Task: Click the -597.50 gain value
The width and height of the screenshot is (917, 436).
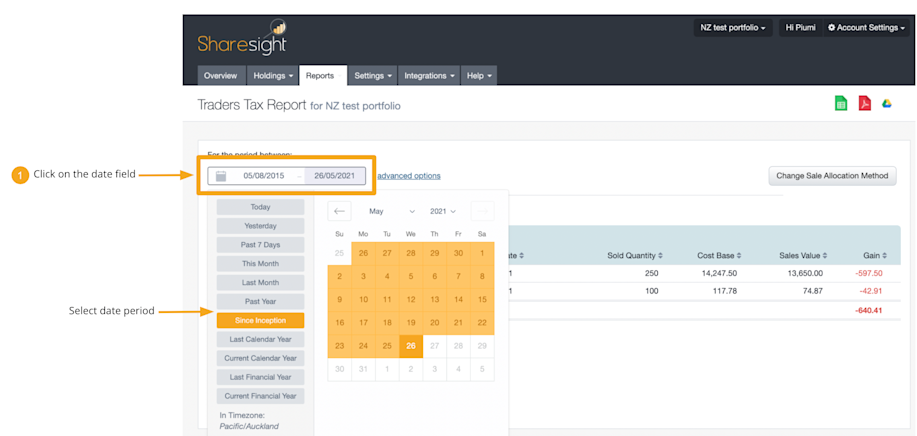Action: coord(868,273)
